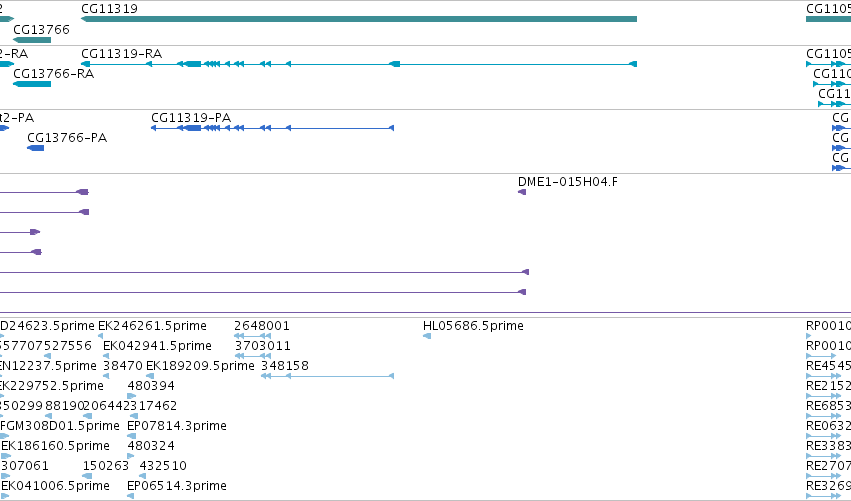Click the HL05686.5prime EST arrow
Viewport: 851px width, 501px height.
pos(427,336)
